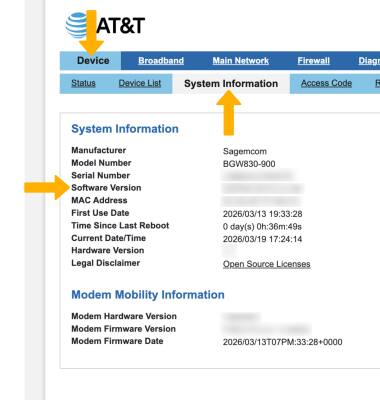Click the Manufacturer label
The height and width of the screenshot is (400, 380).
[x=99, y=150]
